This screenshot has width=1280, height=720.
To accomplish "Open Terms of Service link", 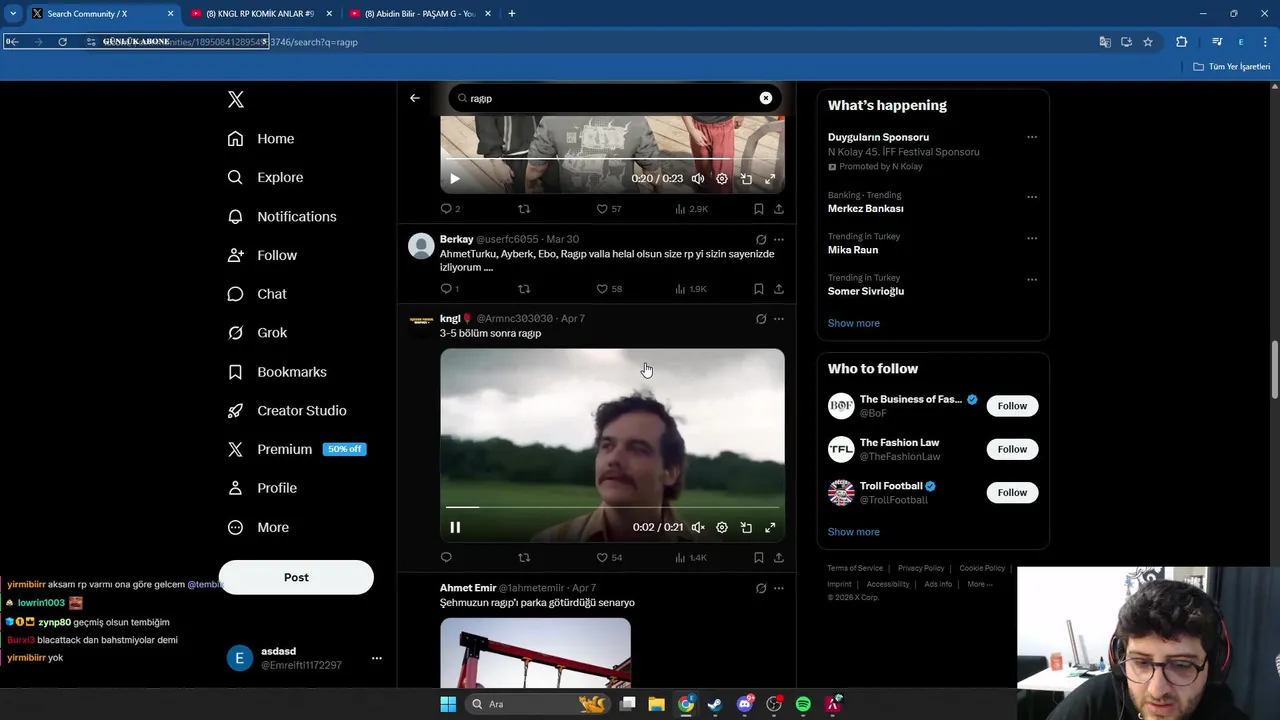I will (855, 568).
